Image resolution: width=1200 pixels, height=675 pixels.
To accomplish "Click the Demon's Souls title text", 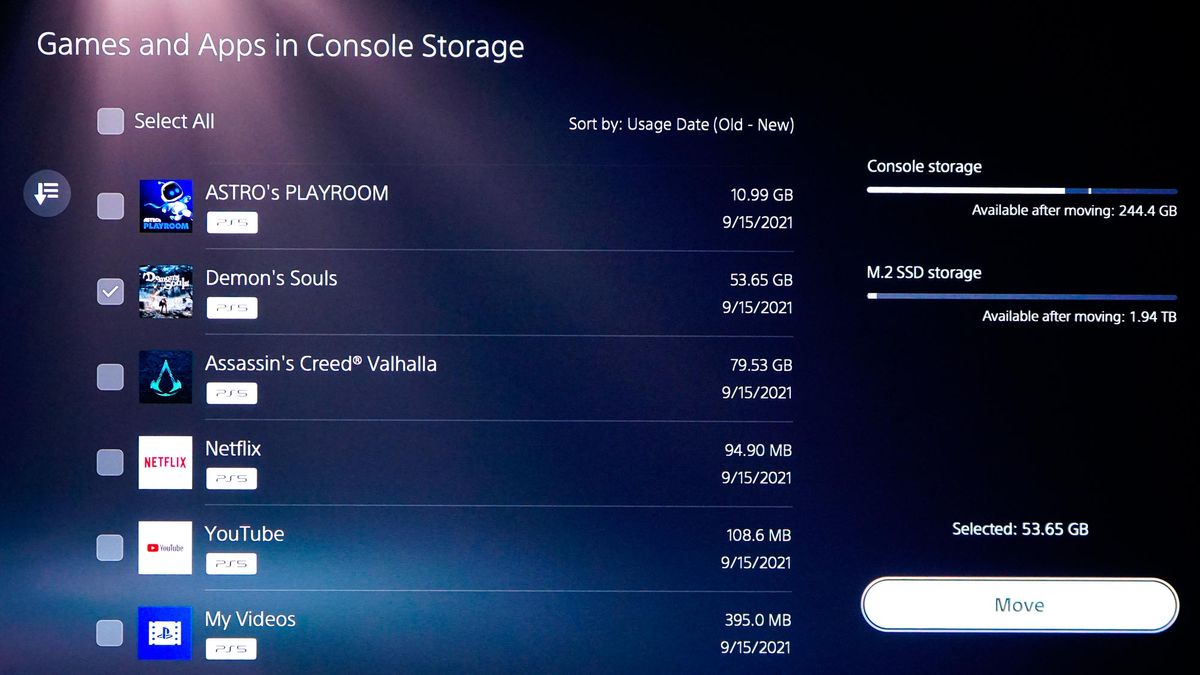I will (x=271, y=278).
